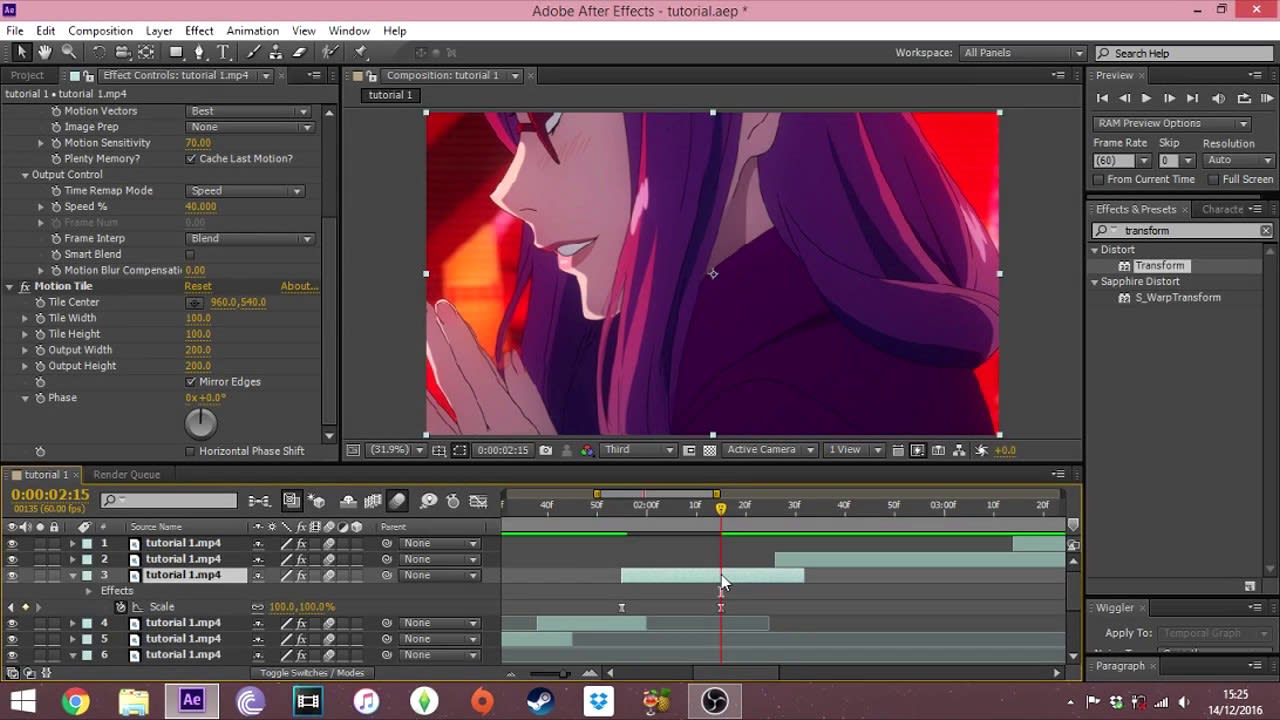Click Reset on the Motion Tile effect
This screenshot has width=1280, height=720.
pyautogui.click(x=197, y=286)
